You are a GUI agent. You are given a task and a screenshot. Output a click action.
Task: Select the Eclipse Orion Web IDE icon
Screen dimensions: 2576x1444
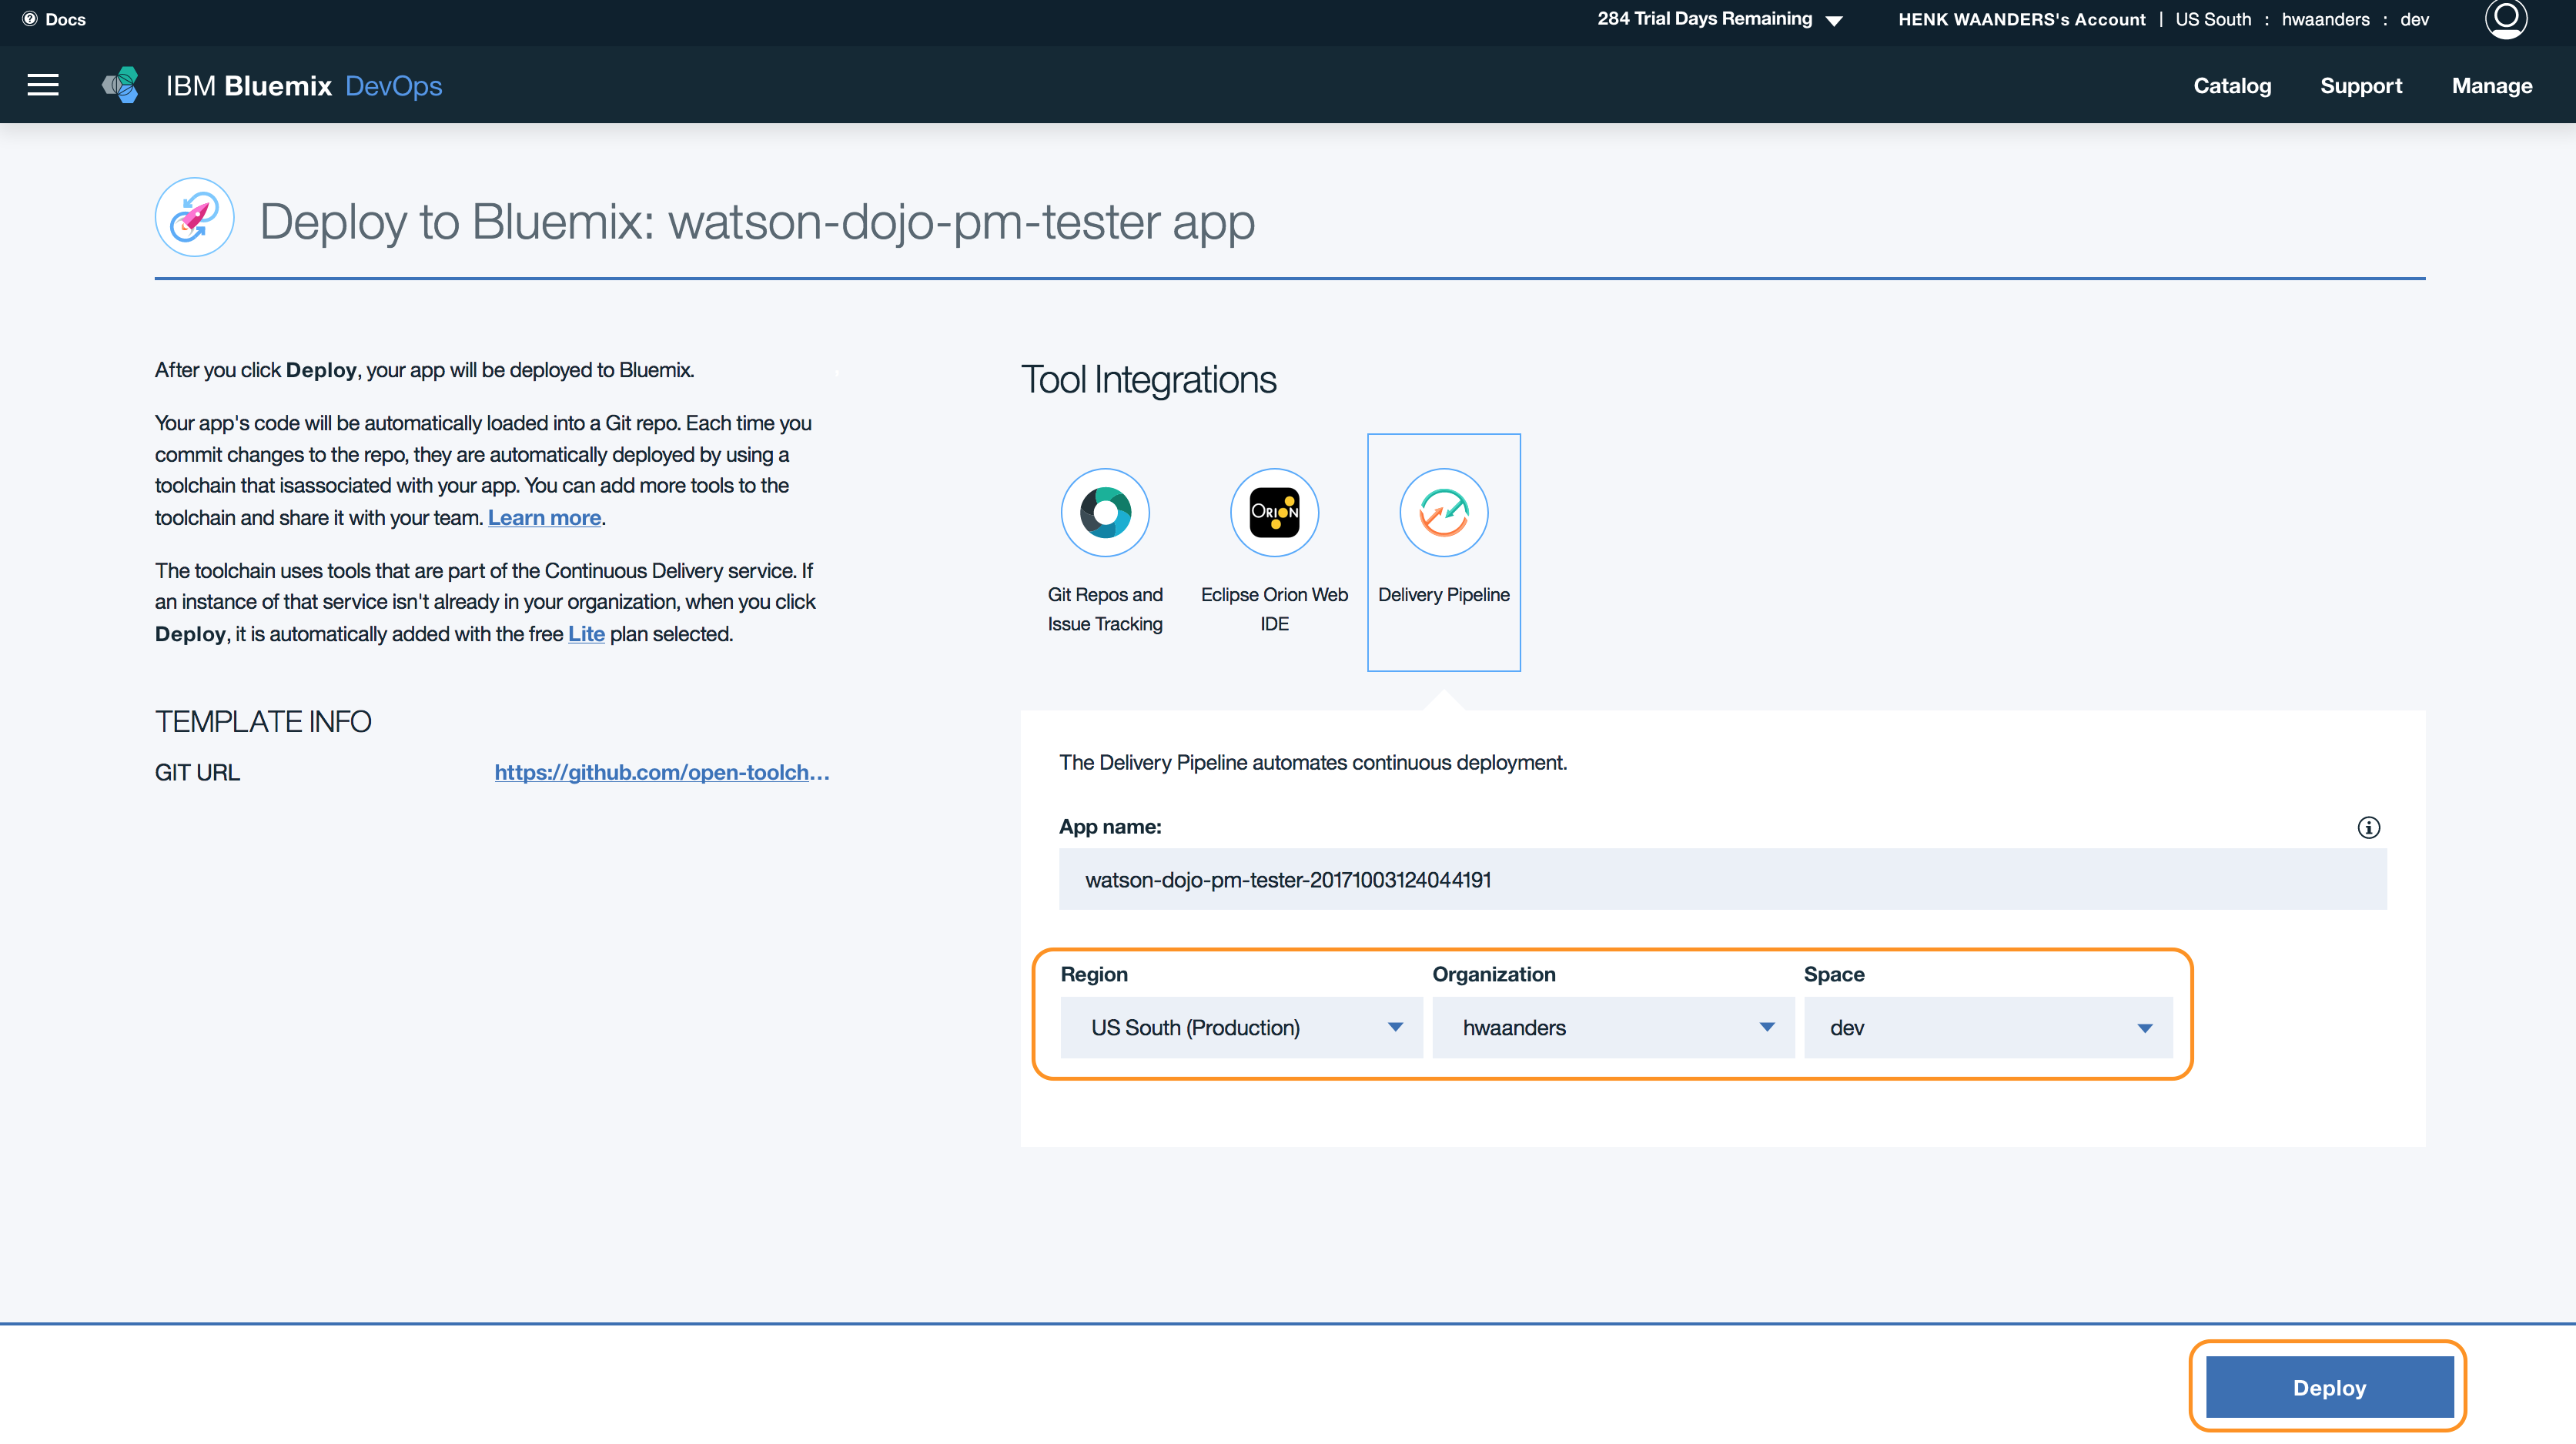click(x=1274, y=513)
